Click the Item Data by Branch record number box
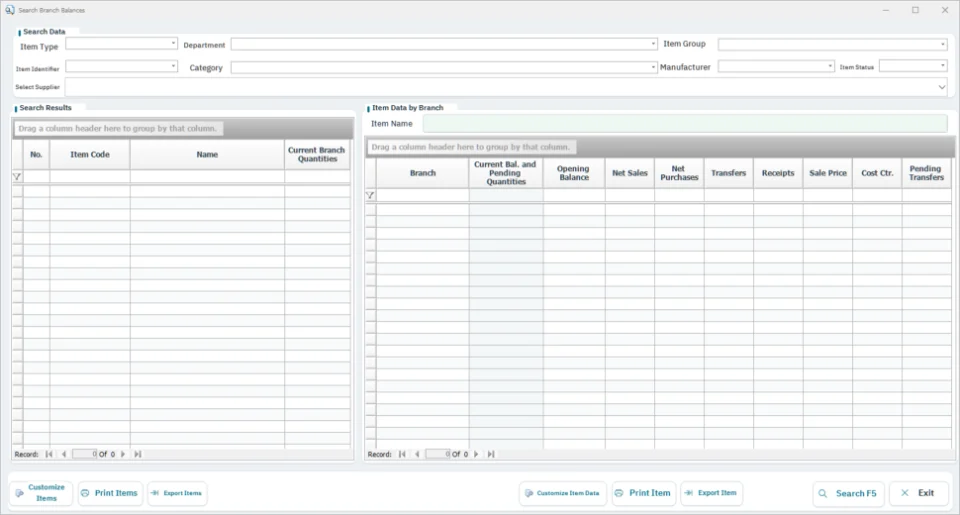This screenshot has width=960, height=515. [x=438, y=454]
